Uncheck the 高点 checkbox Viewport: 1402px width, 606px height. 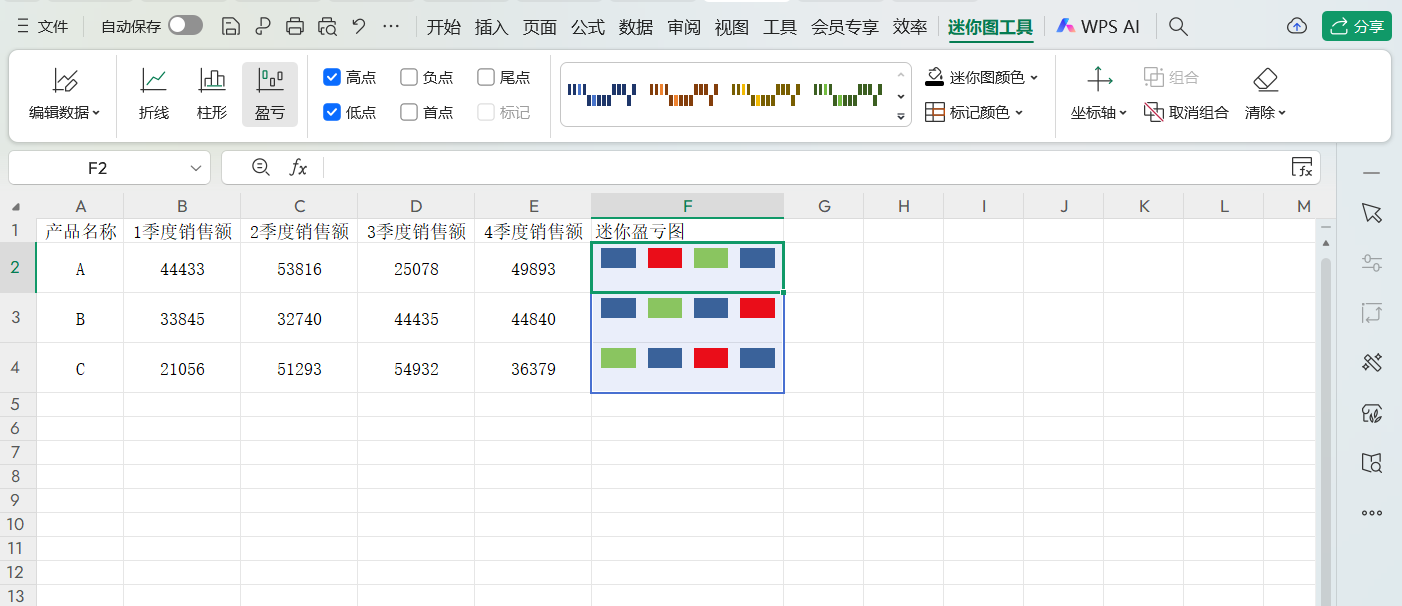tap(331, 76)
